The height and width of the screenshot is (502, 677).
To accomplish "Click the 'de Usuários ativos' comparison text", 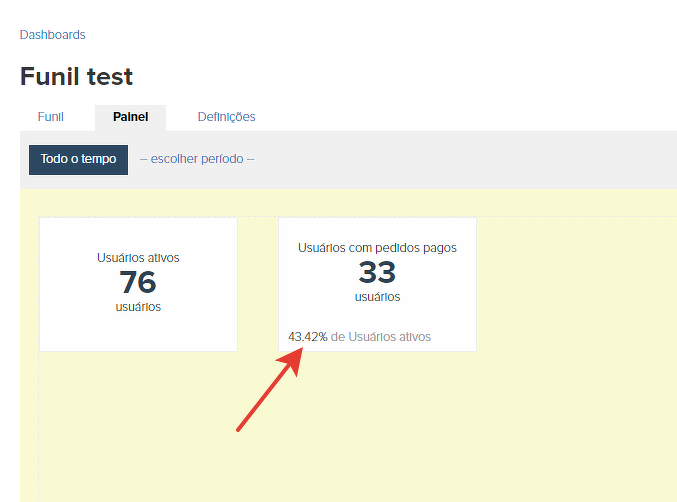I will [381, 337].
